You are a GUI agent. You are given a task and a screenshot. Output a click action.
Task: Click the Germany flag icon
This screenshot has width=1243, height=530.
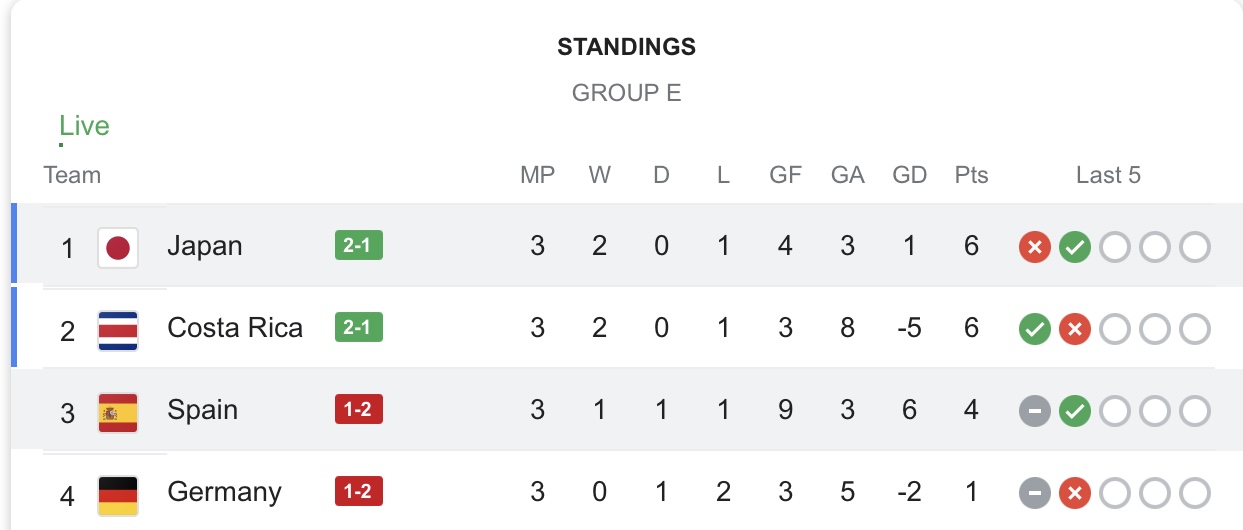118,494
